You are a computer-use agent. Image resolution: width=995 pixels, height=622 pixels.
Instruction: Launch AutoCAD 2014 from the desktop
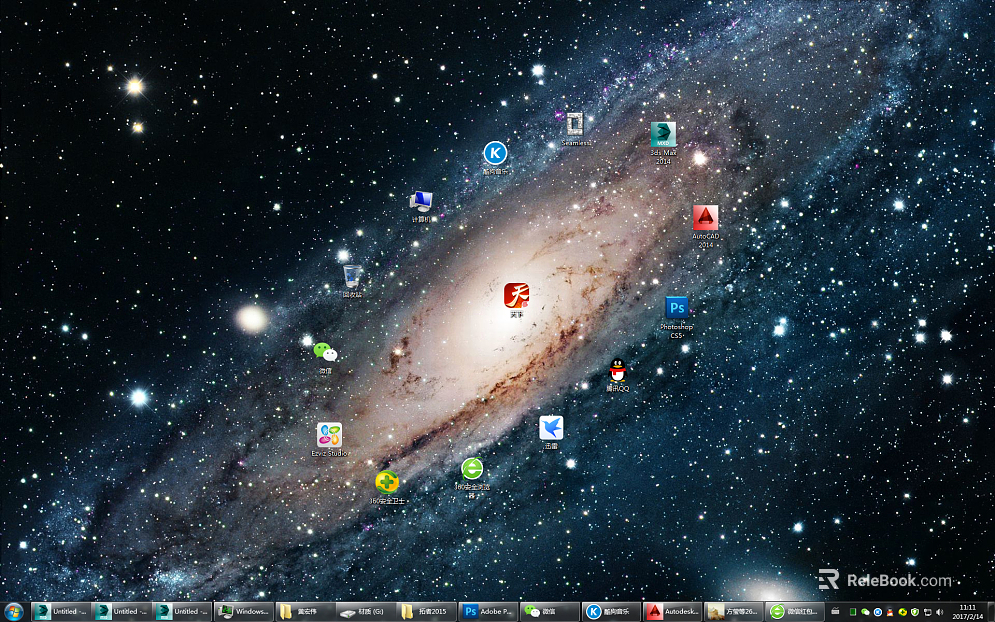point(706,219)
